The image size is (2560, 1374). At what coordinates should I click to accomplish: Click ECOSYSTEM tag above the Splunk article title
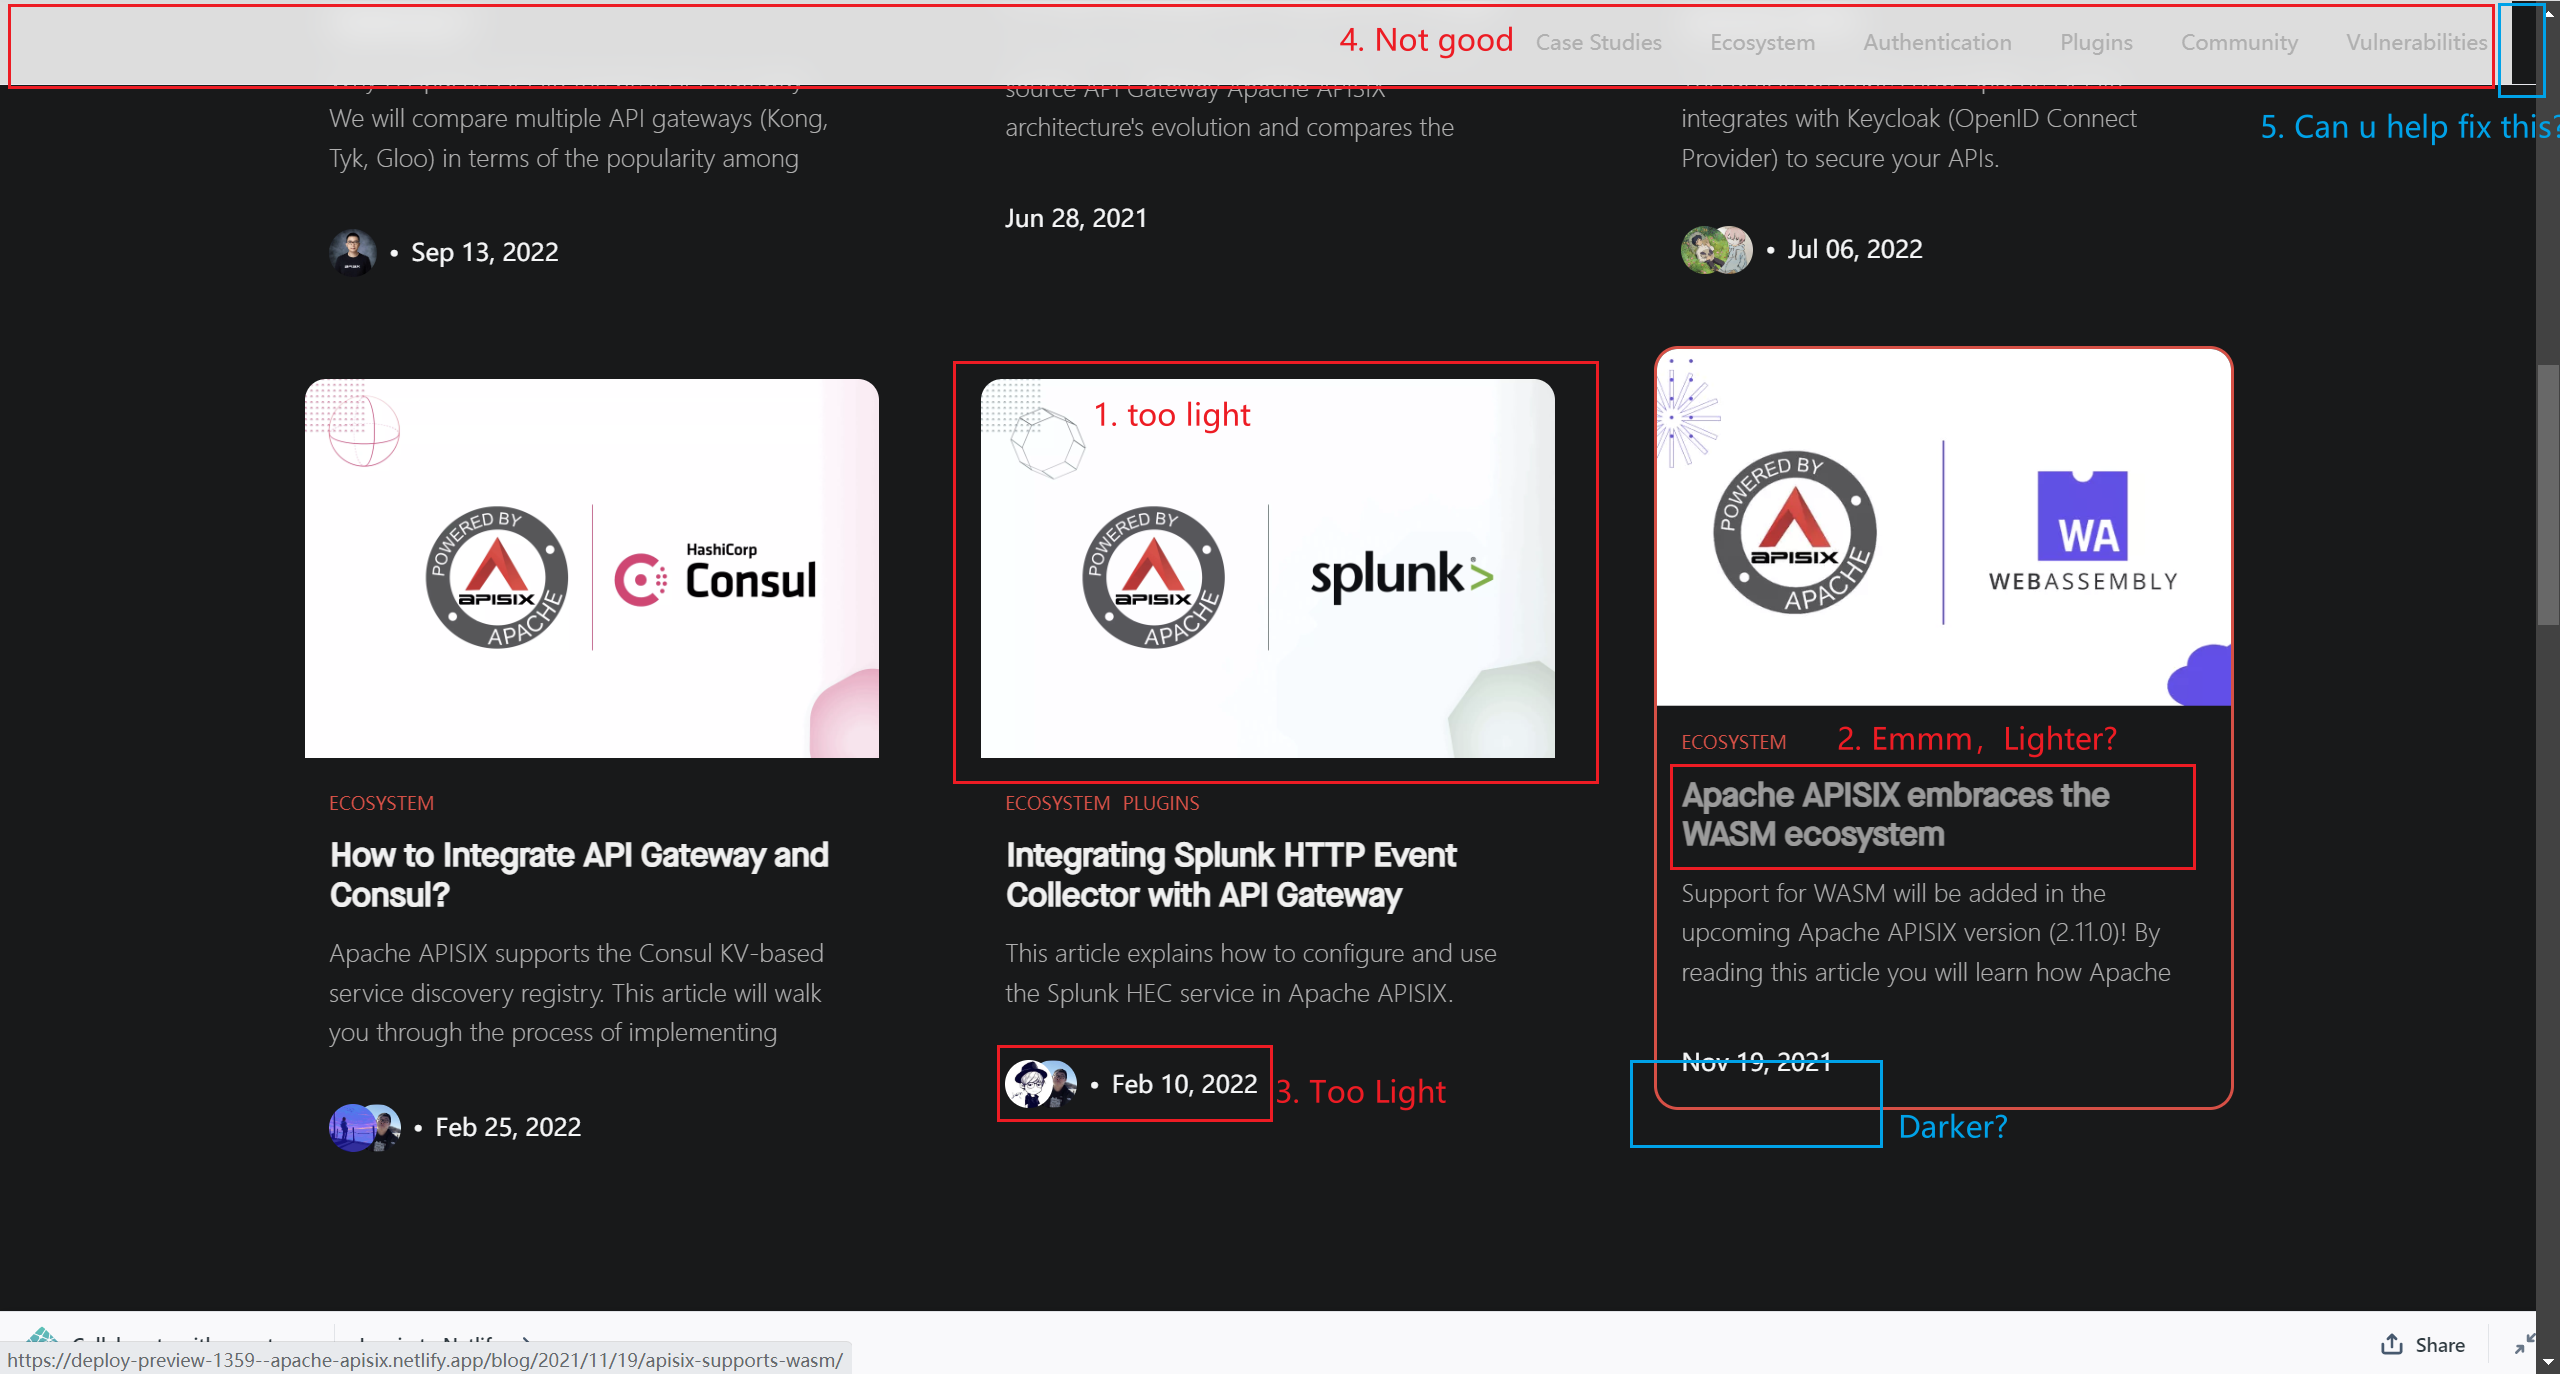tap(1057, 803)
